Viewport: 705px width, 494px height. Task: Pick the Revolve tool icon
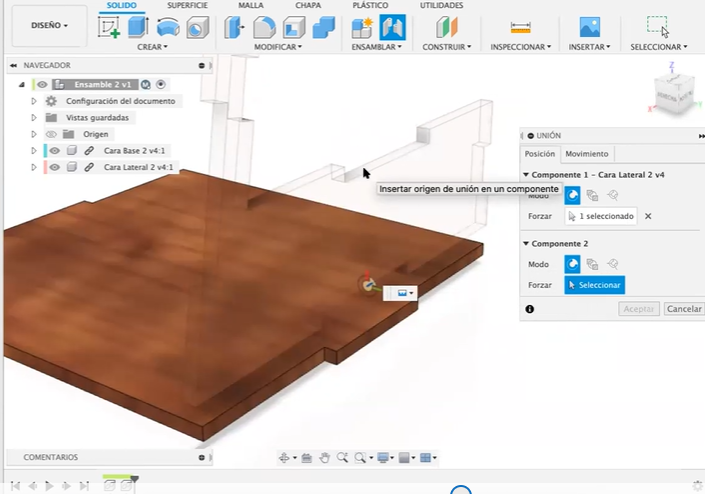coord(168,27)
